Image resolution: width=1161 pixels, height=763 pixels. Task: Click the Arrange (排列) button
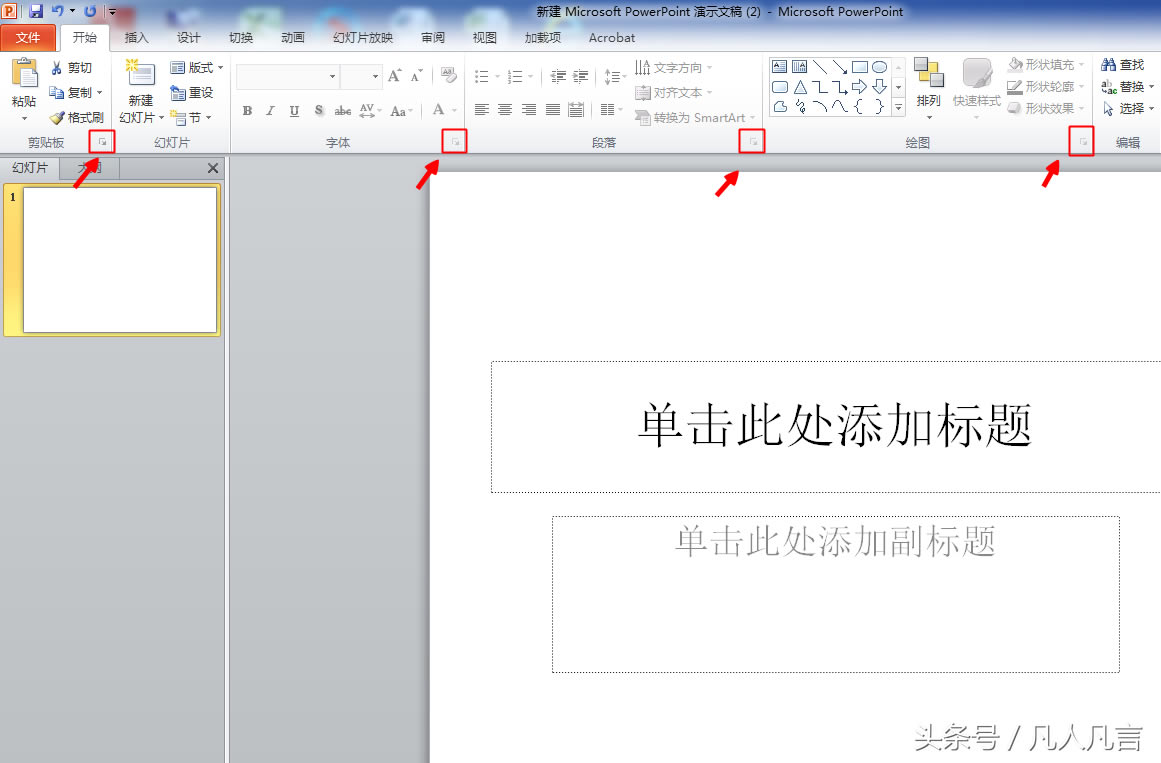pyautogui.click(x=928, y=84)
